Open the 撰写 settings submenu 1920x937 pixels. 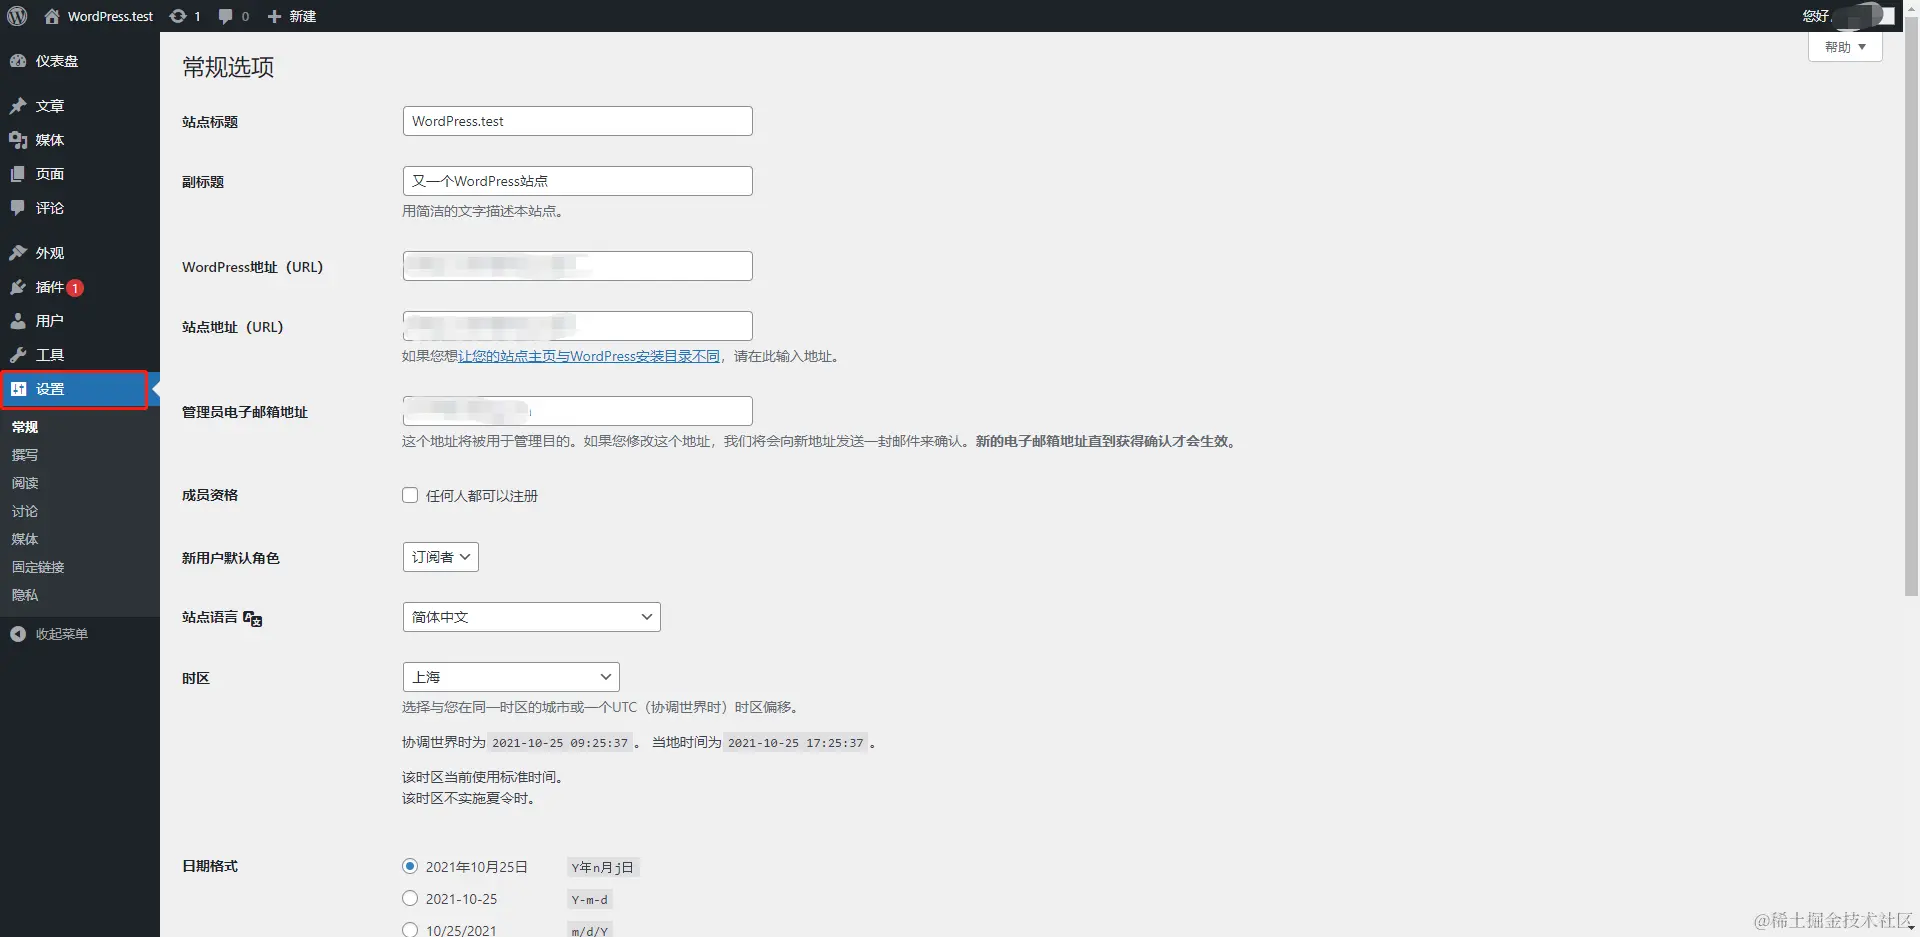(x=25, y=455)
